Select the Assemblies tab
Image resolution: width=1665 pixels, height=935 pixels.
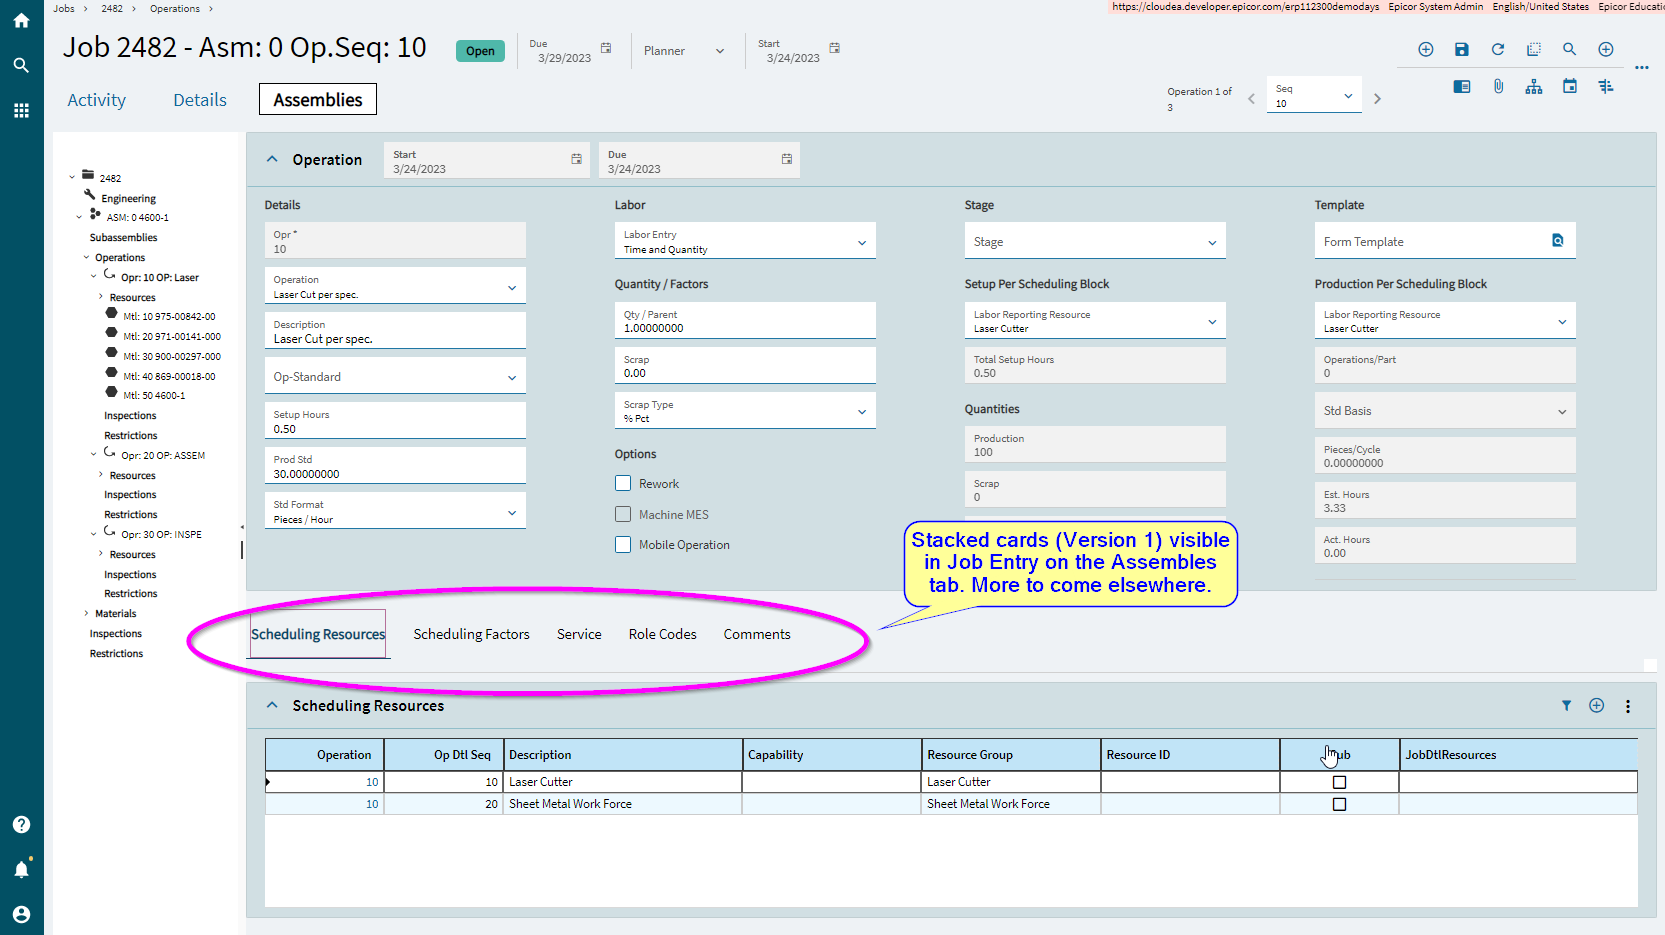[318, 100]
